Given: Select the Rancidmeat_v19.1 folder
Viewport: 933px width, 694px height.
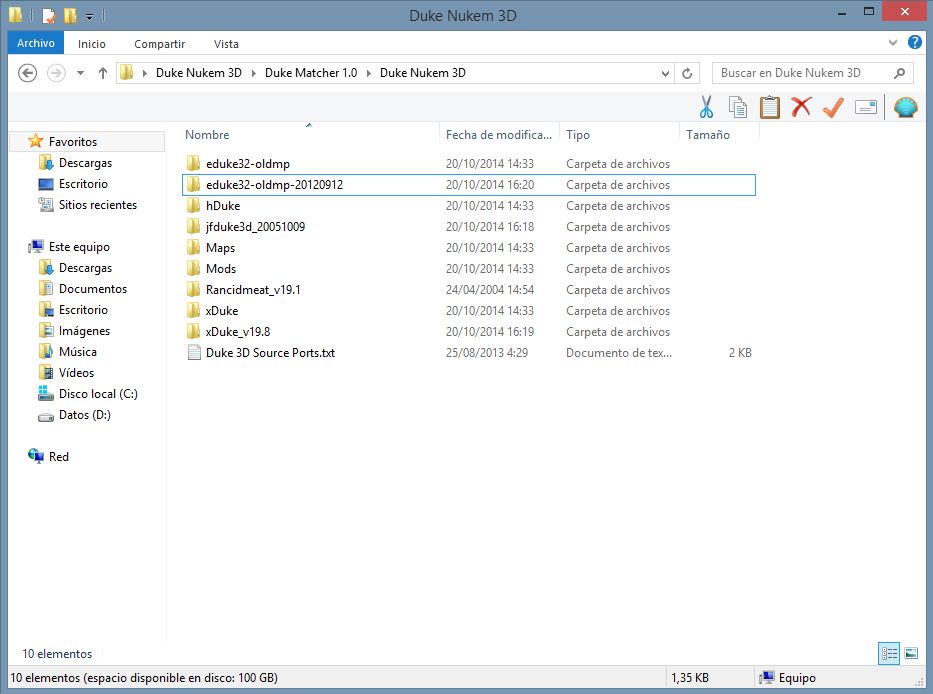Looking at the screenshot, I should 469,290.
